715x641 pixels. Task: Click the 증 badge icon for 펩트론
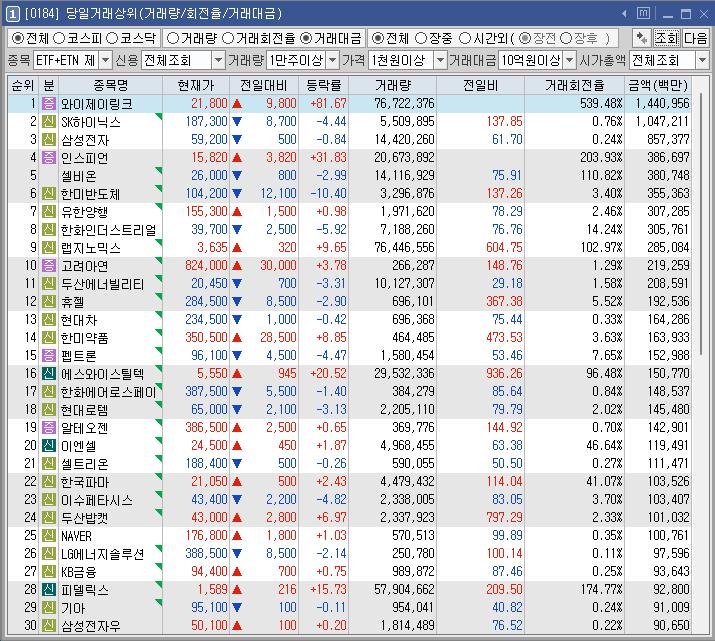pyautogui.click(x=48, y=356)
